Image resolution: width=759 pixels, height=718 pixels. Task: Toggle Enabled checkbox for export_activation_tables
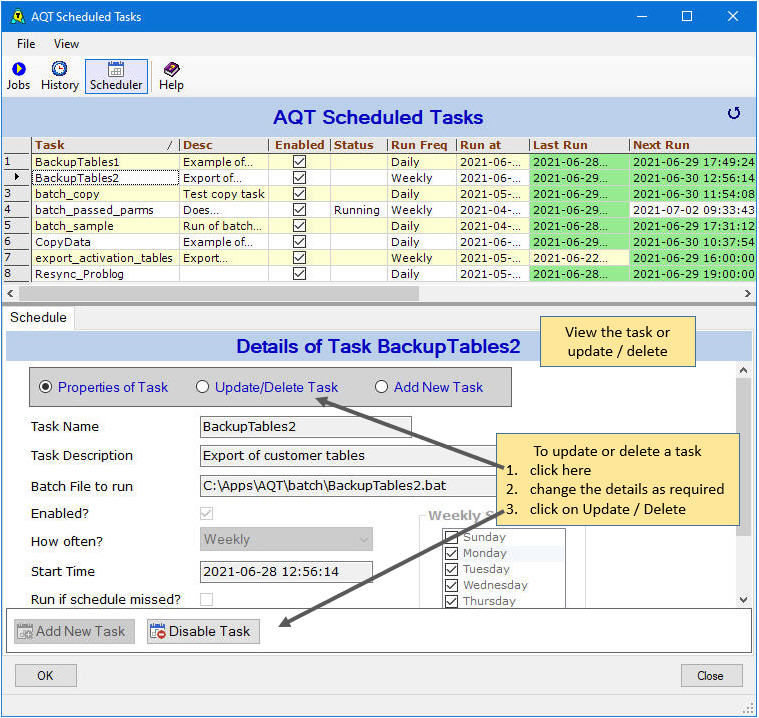300,258
